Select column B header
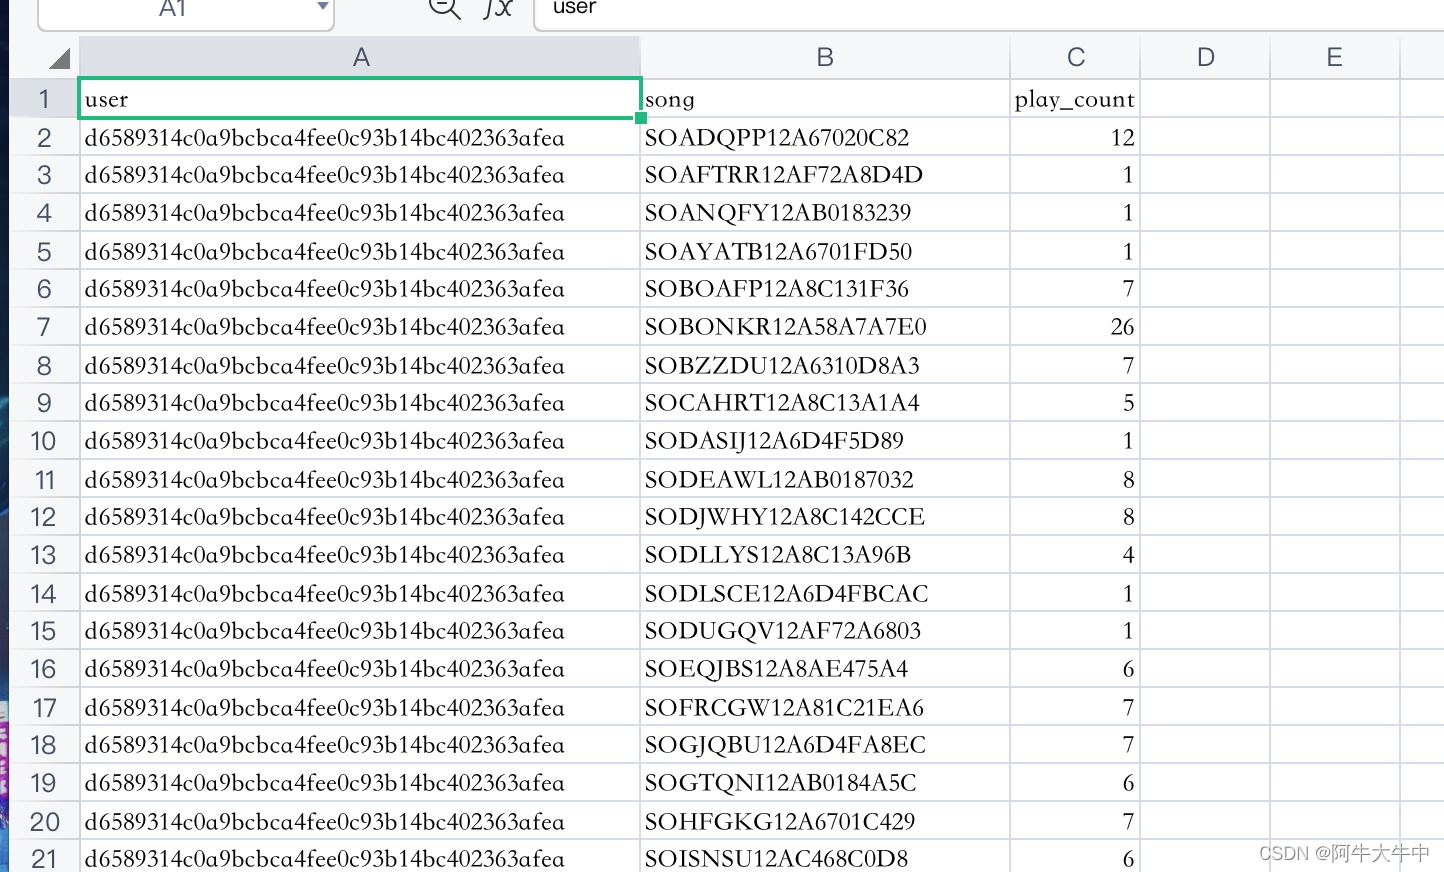The height and width of the screenshot is (872, 1444). pos(825,57)
